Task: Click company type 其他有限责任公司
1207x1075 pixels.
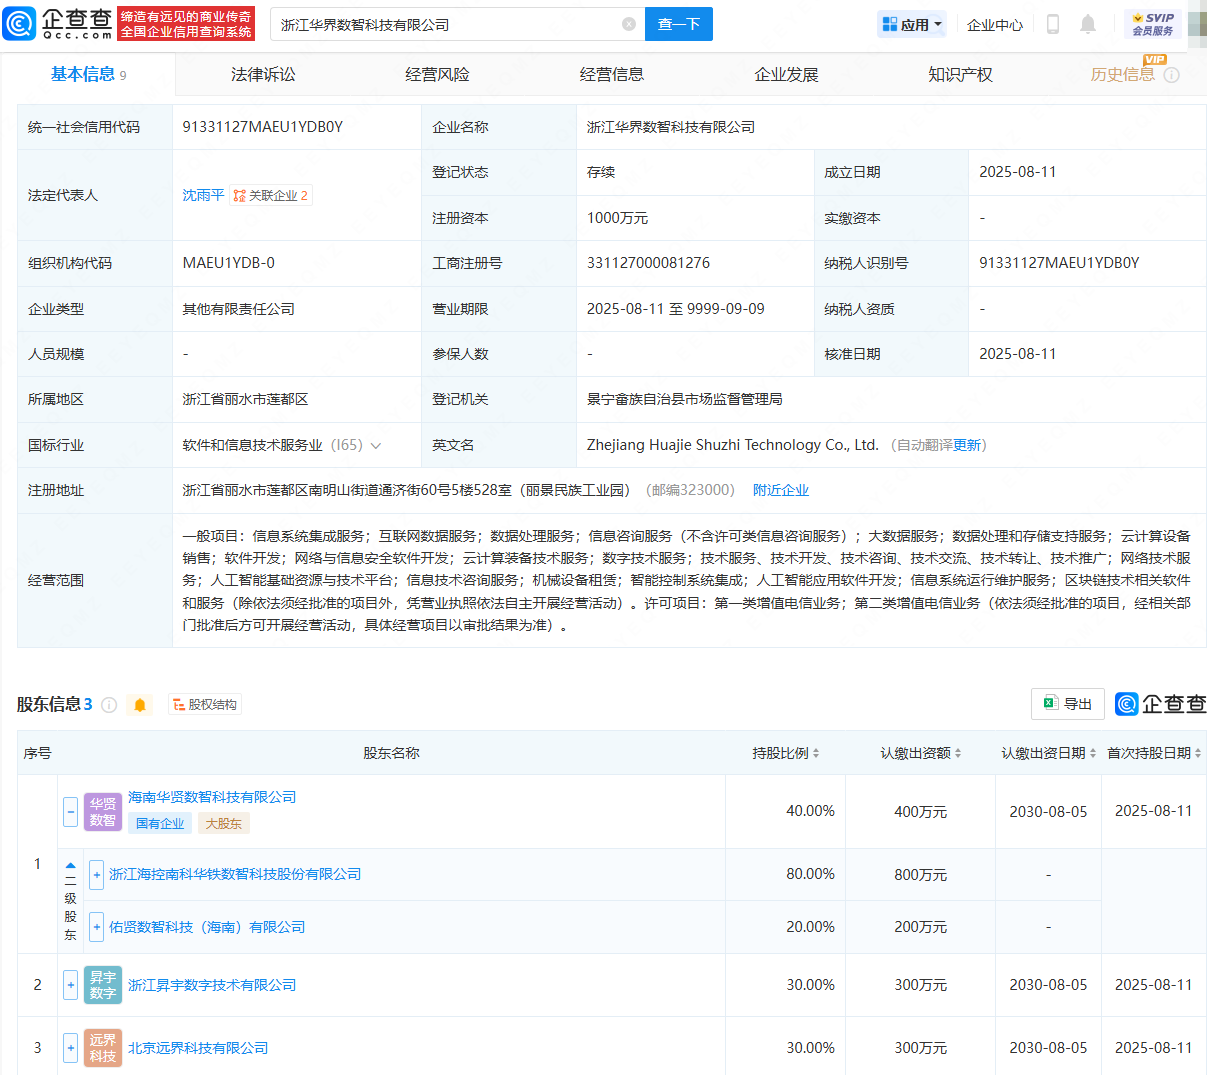Action: (238, 309)
